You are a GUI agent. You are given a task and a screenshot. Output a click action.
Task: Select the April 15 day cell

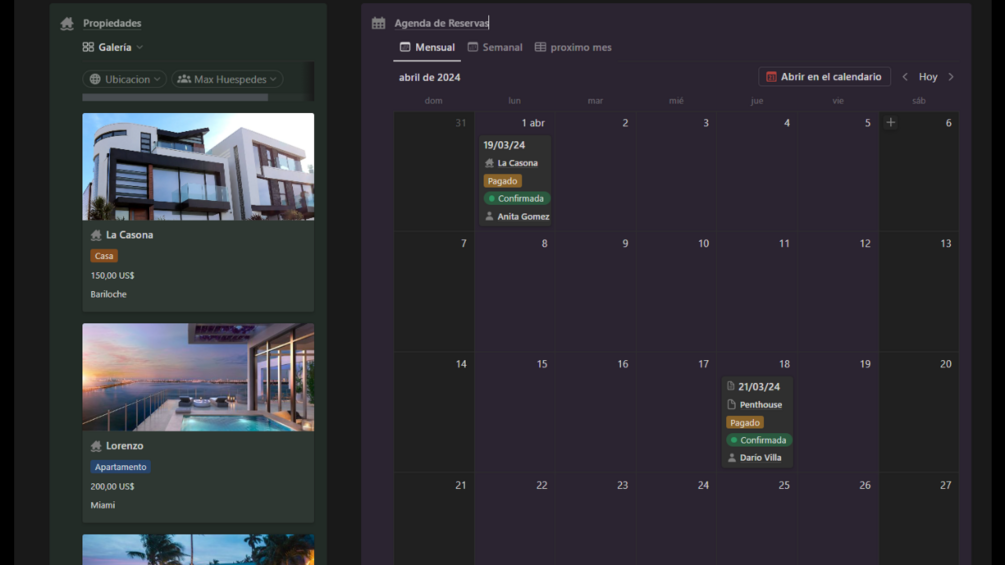click(x=515, y=412)
